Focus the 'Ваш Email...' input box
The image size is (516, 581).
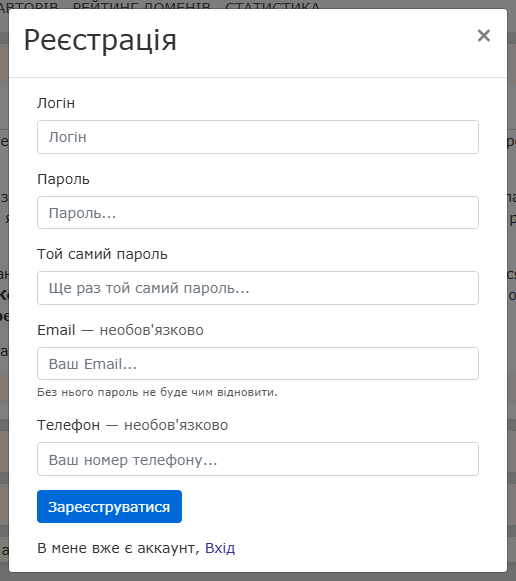[x=258, y=363]
